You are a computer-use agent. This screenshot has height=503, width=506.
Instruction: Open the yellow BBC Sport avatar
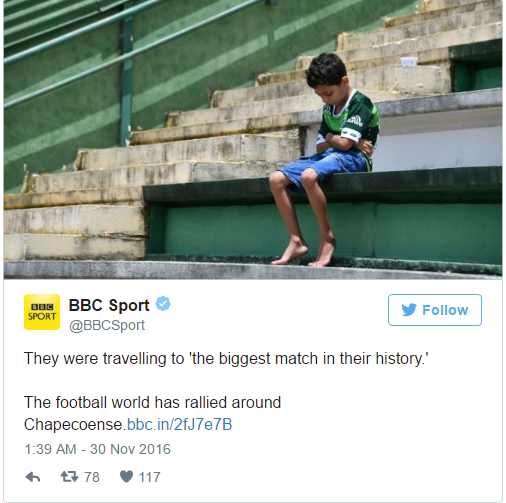(42, 312)
